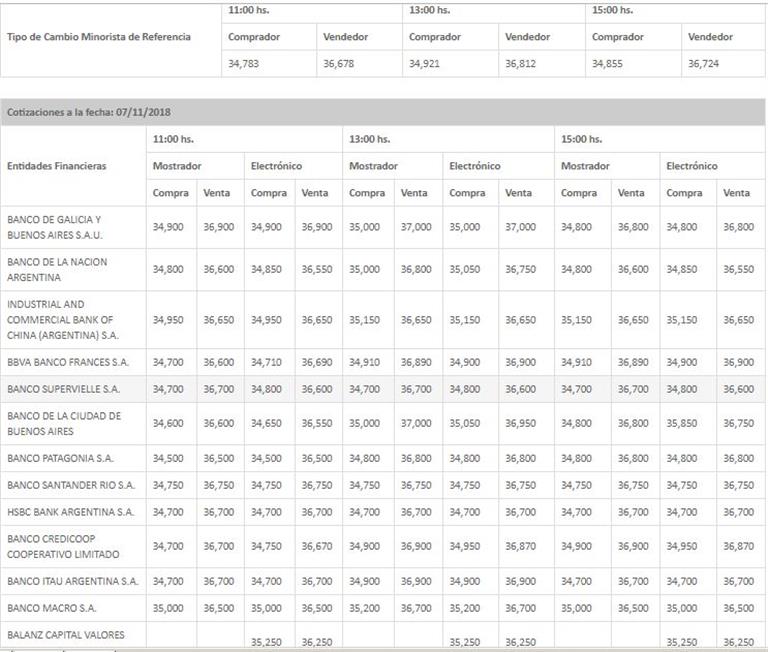Click the BANCO SUPERVIELLE S.A. row name

click(x=63, y=389)
